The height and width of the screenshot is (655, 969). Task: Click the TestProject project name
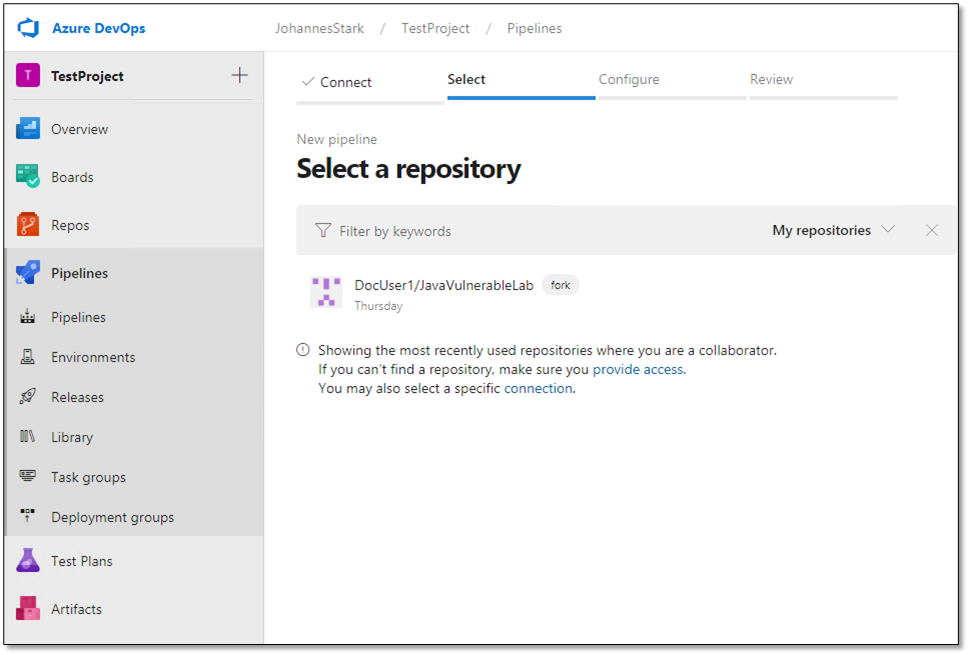(x=87, y=76)
